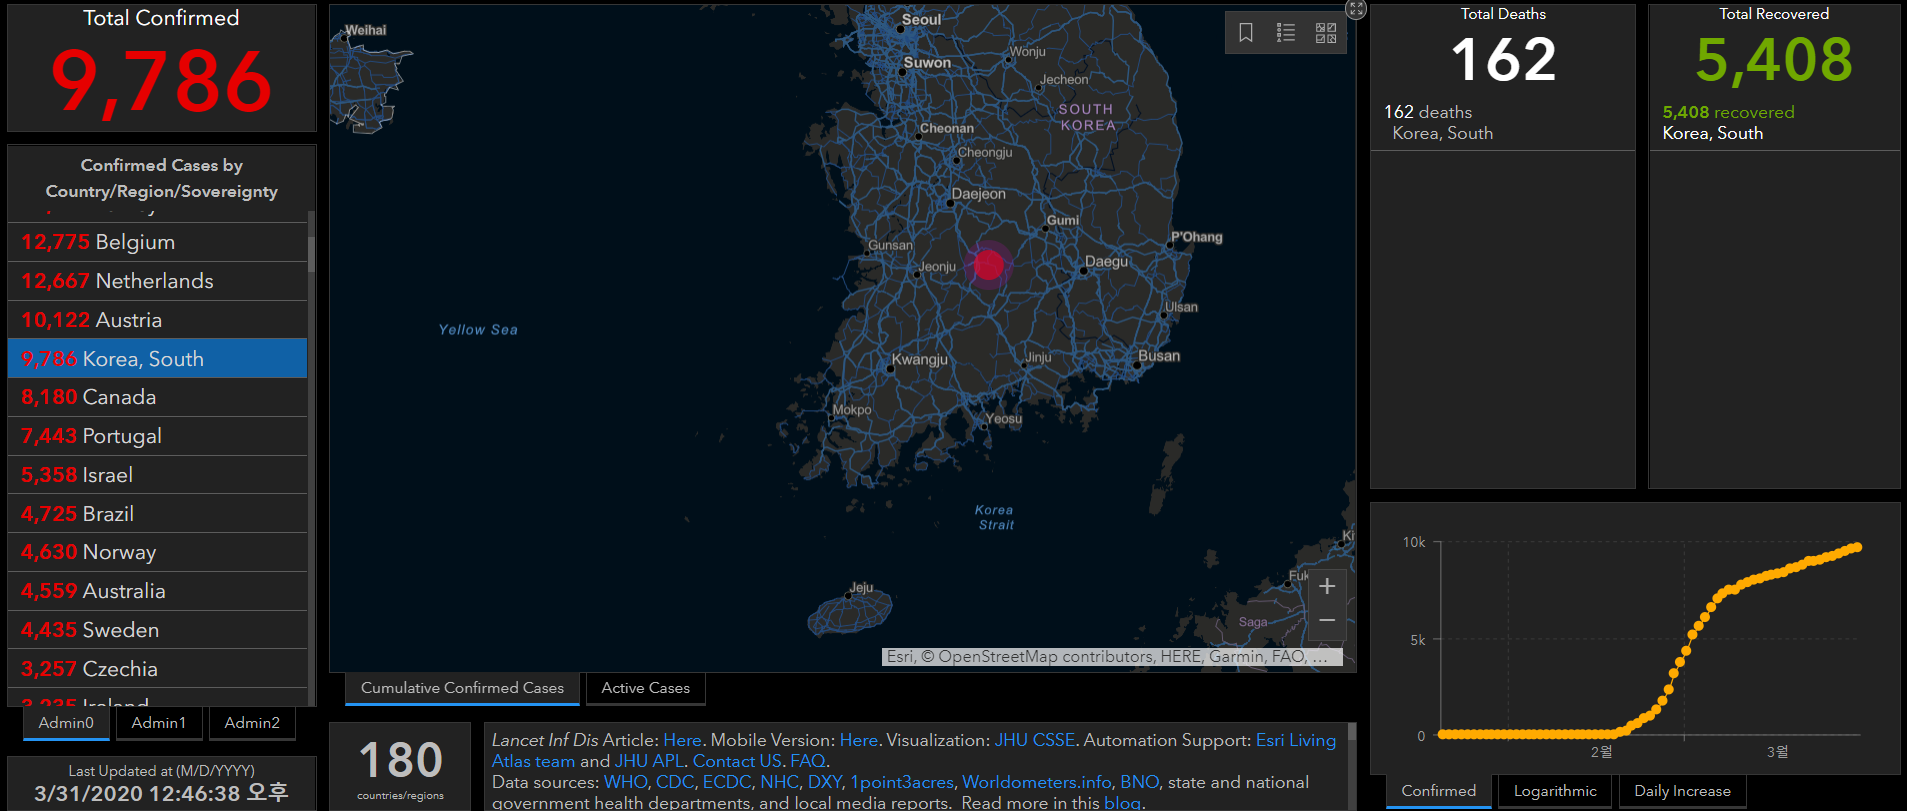Open the JHU APL link
The width and height of the screenshot is (1907, 811).
point(649,761)
